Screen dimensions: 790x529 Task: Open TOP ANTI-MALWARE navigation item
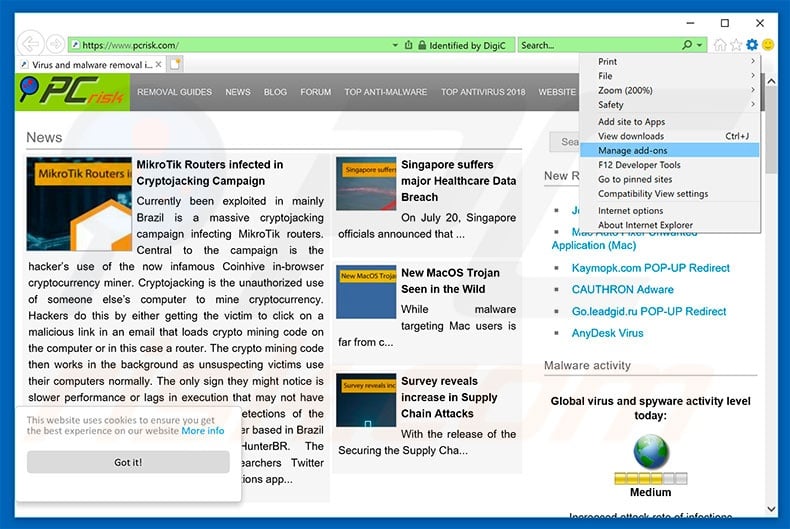385,92
